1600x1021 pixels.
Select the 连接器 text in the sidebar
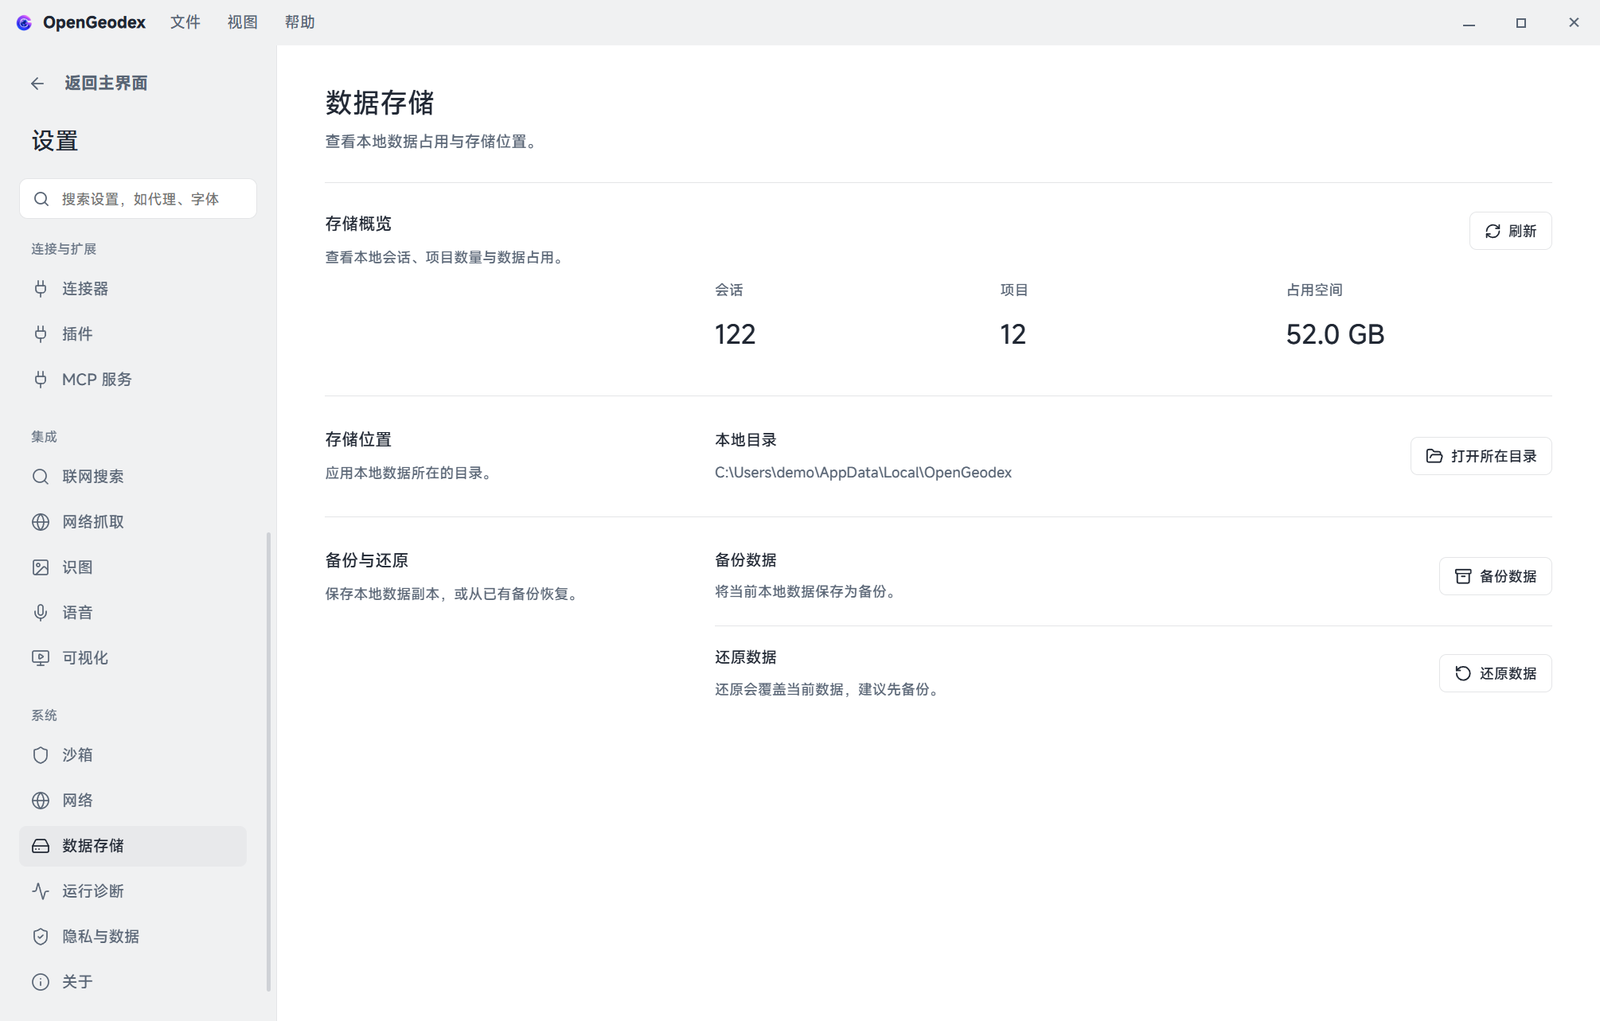85,289
